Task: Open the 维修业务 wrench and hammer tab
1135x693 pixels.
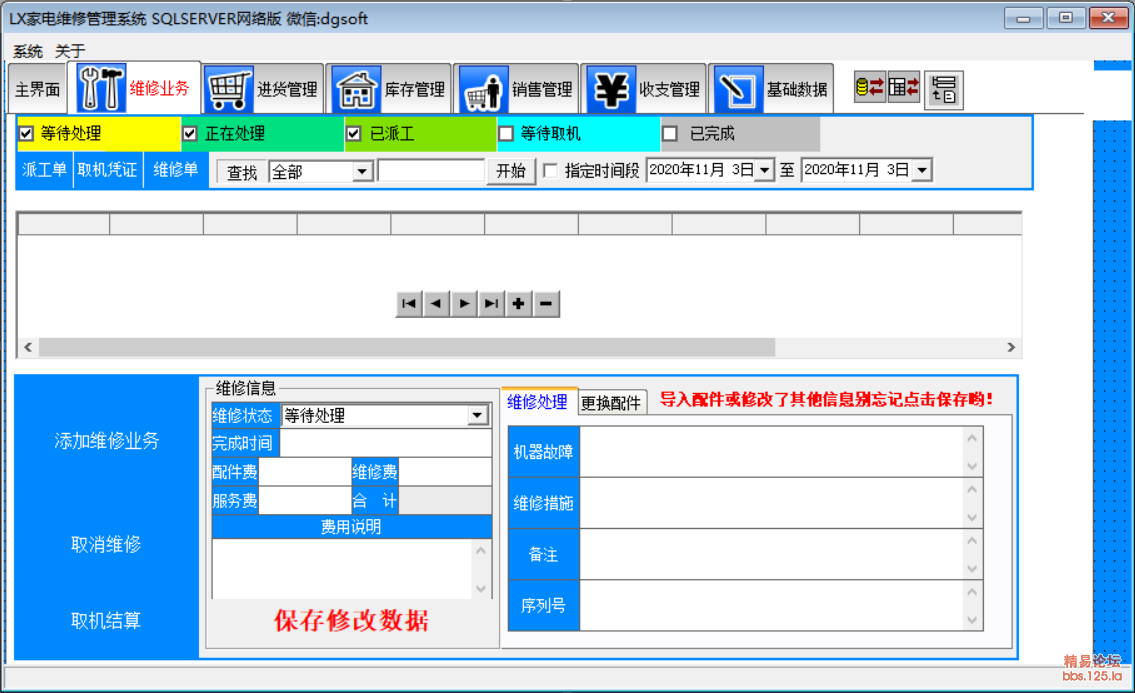Action: coord(136,88)
